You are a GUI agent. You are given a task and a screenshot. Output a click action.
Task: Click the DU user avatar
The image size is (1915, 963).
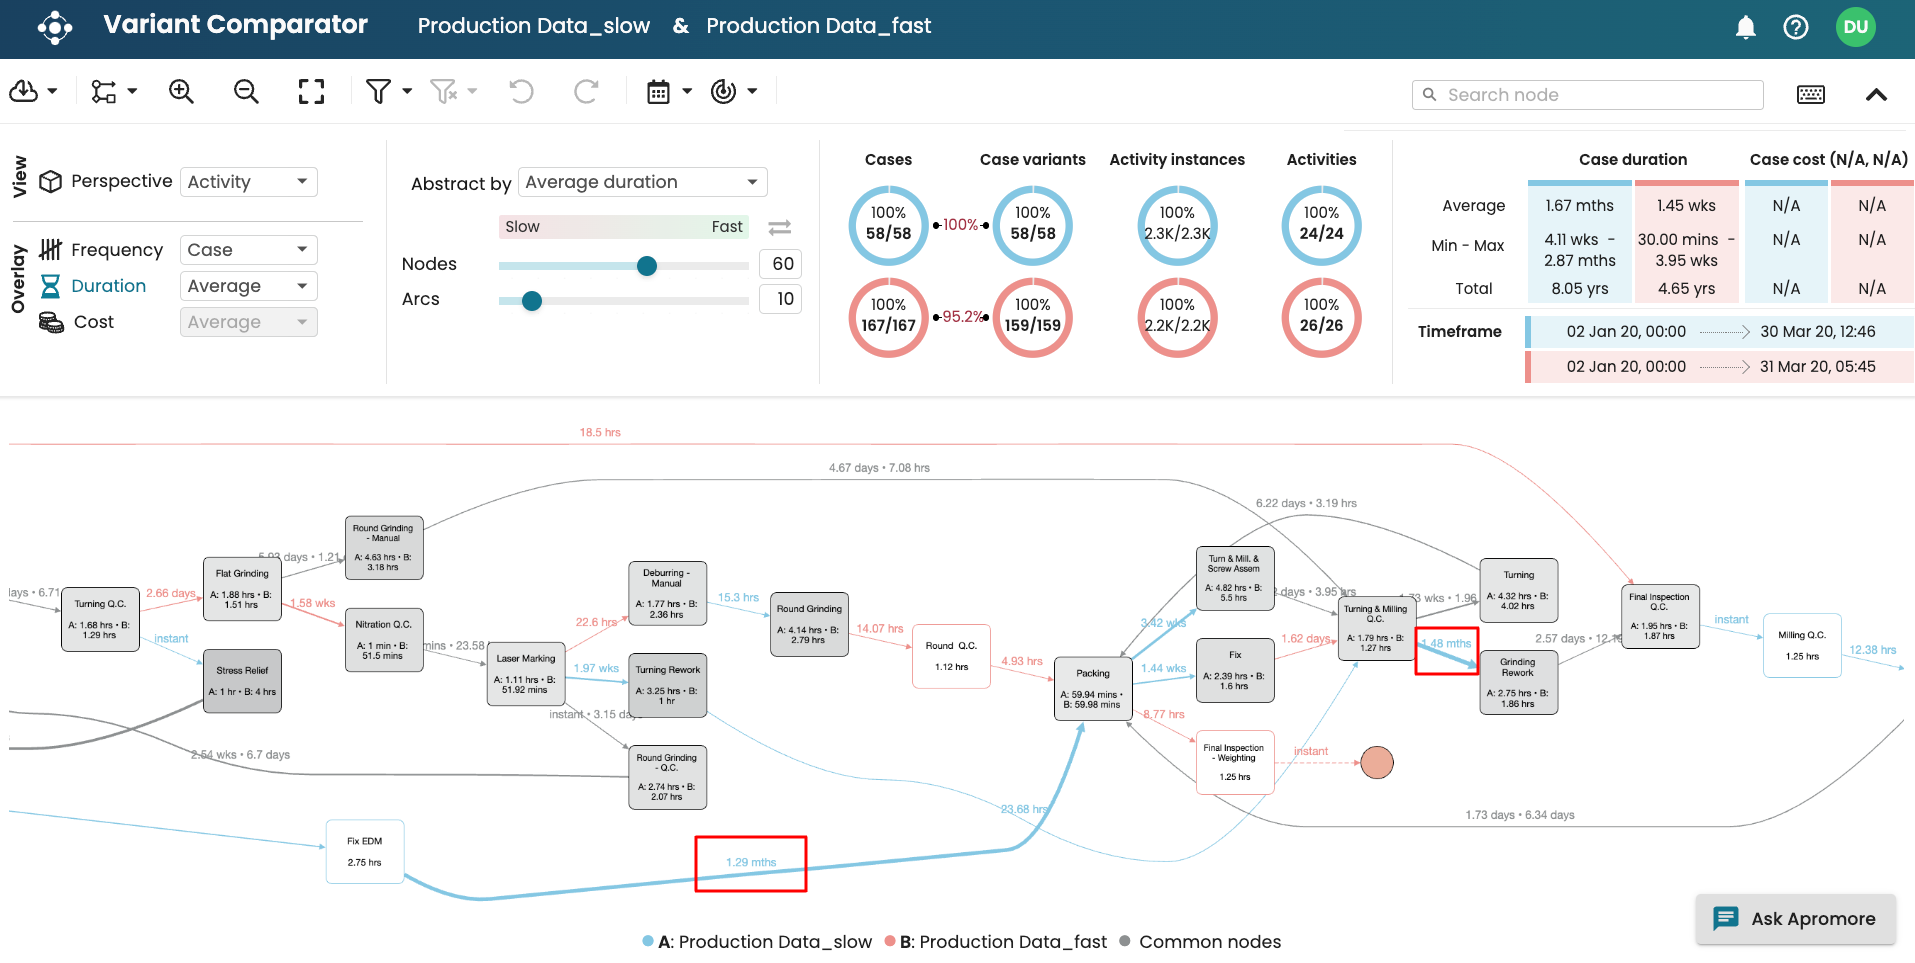[1855, 27]
